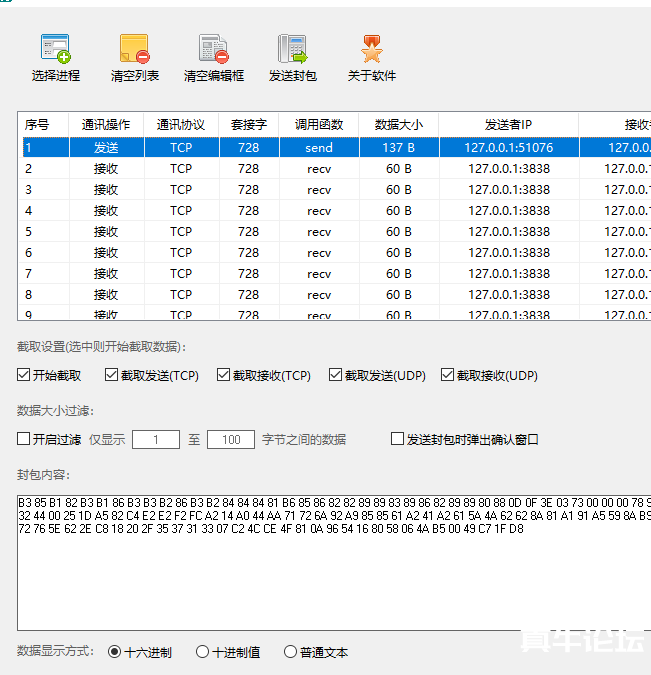Toggle the 开始截取 checkbox

click(24, 375)
